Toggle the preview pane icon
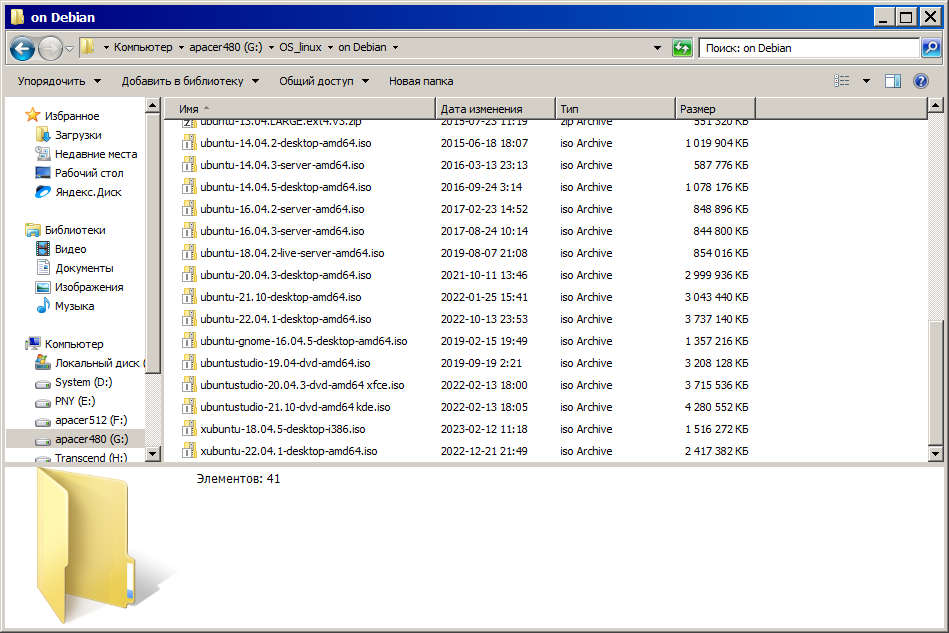 click(893, 80)
